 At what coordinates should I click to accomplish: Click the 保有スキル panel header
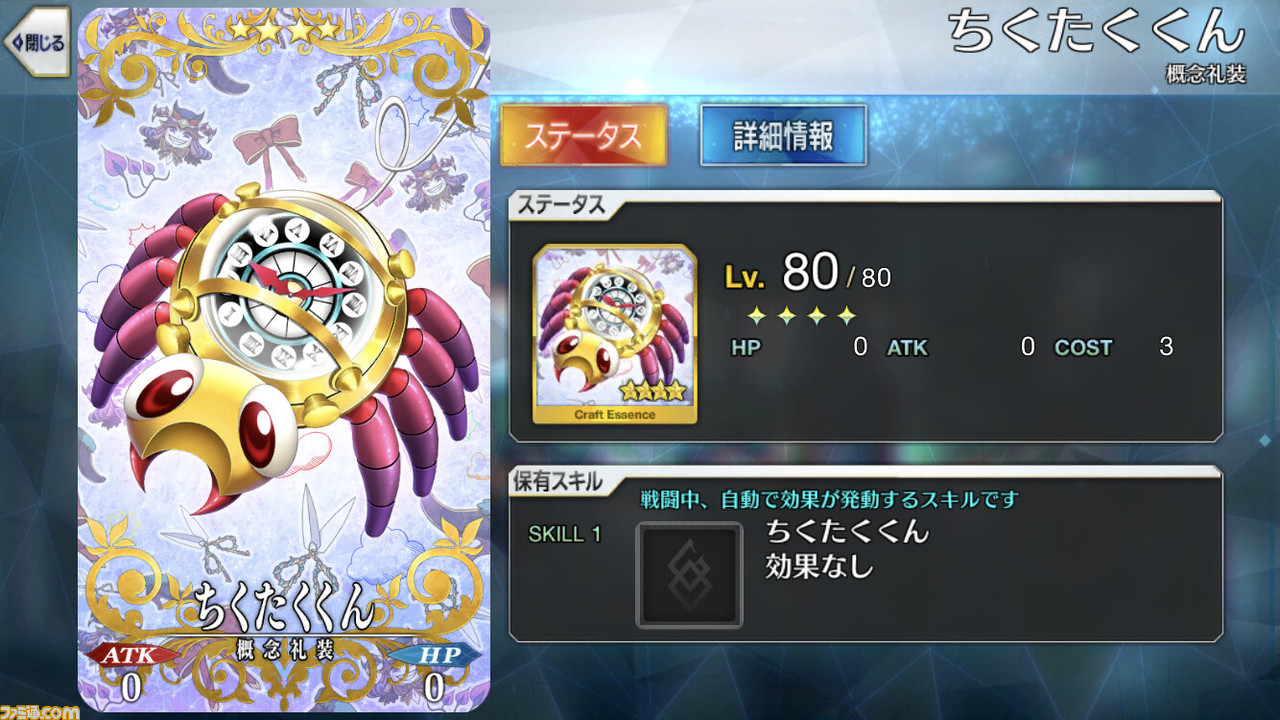click(558, 481)
